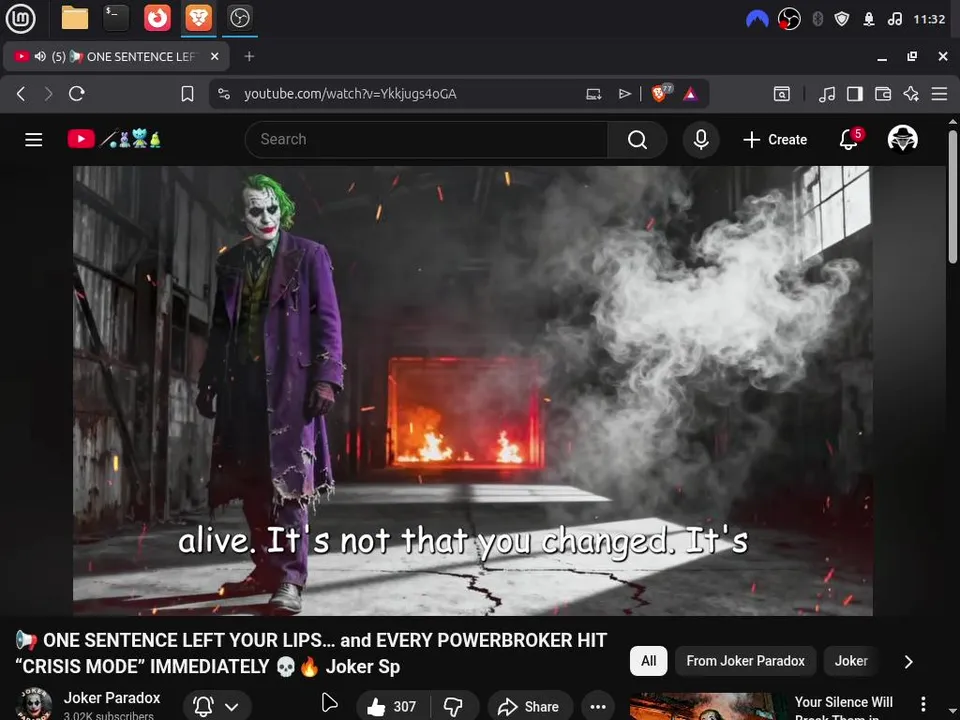The width and height of the screenshot is (960, 720).
Task: Open the music note tray icon
Action: 895,19
